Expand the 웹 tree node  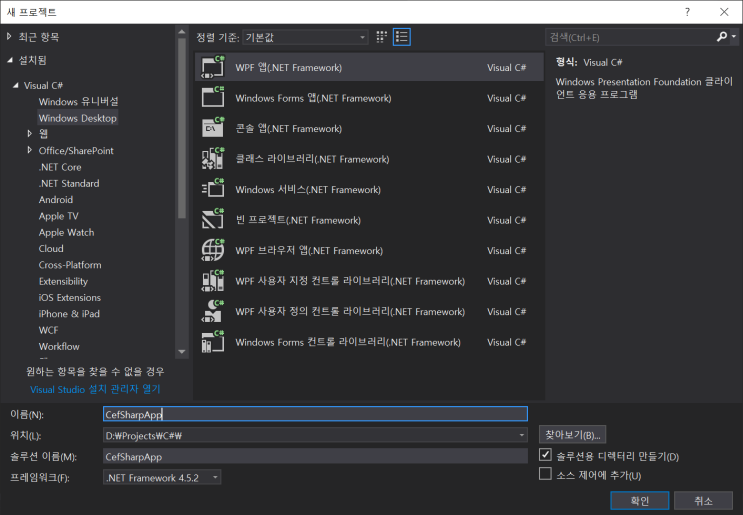29,134
